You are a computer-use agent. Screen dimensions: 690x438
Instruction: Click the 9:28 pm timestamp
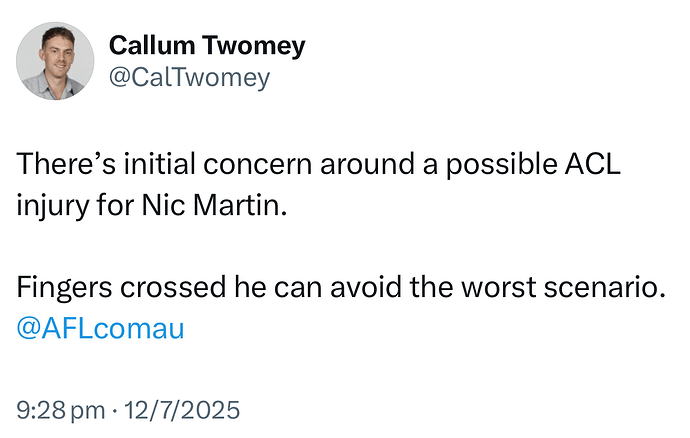pyautogui.click(x=61, y=410)
